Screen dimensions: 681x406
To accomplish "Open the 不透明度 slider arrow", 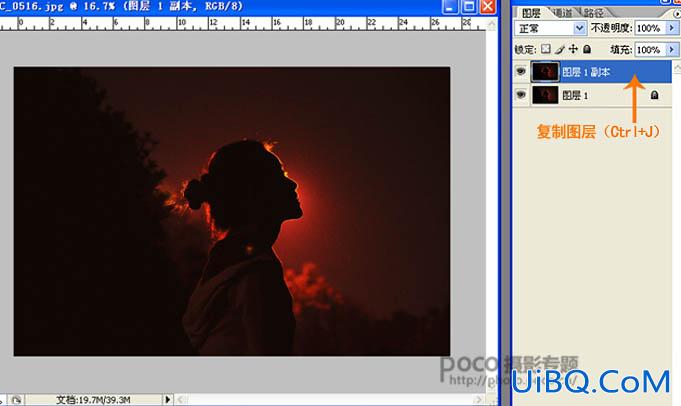I will 672,29.
